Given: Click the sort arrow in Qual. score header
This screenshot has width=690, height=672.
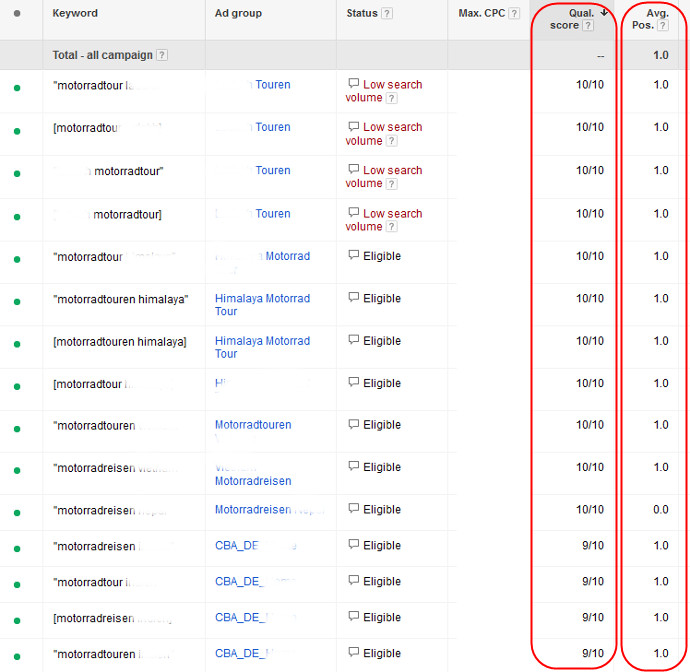Looking at the screenshot, I should [x=604, y=13].
